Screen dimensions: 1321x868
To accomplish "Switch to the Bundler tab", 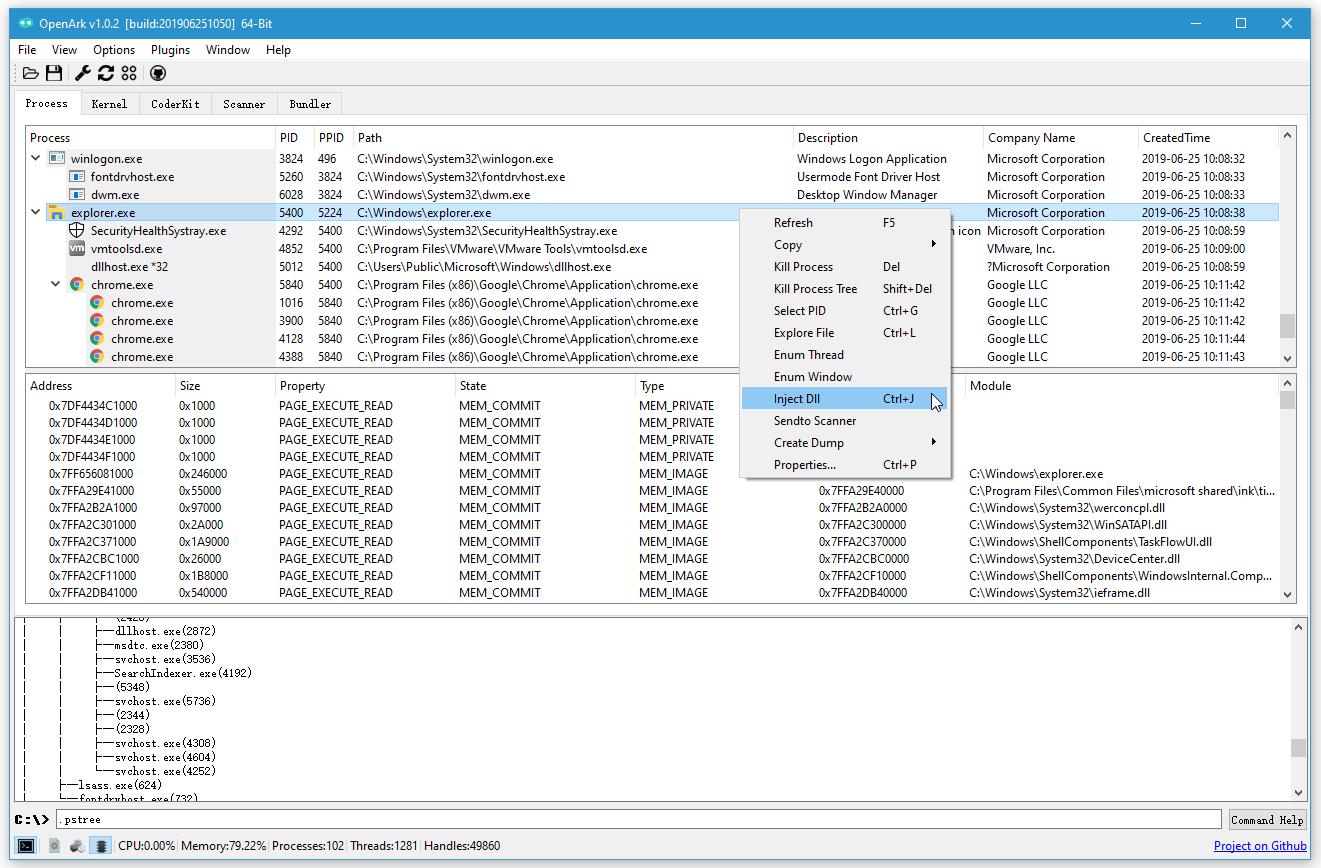I will [x=310, y=104].
